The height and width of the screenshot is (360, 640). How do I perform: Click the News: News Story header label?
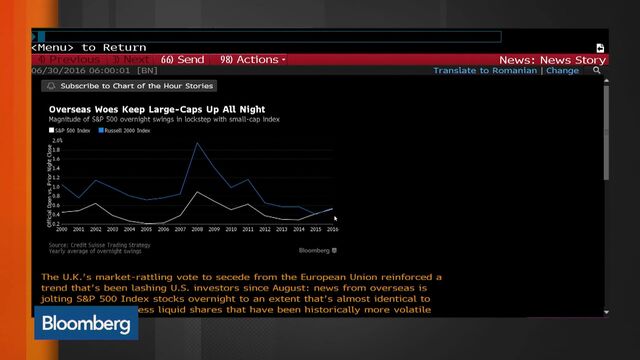[x=552, y=60]
